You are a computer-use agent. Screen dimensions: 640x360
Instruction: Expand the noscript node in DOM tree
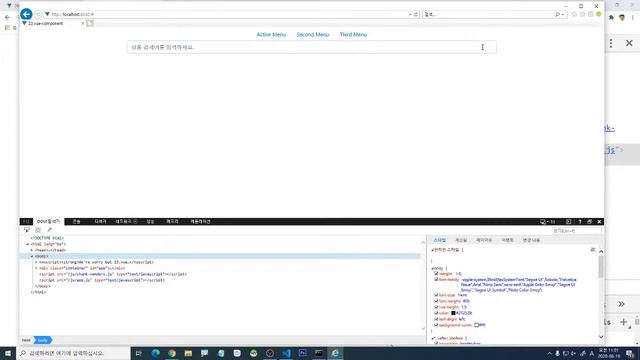(x=36, y=262)
